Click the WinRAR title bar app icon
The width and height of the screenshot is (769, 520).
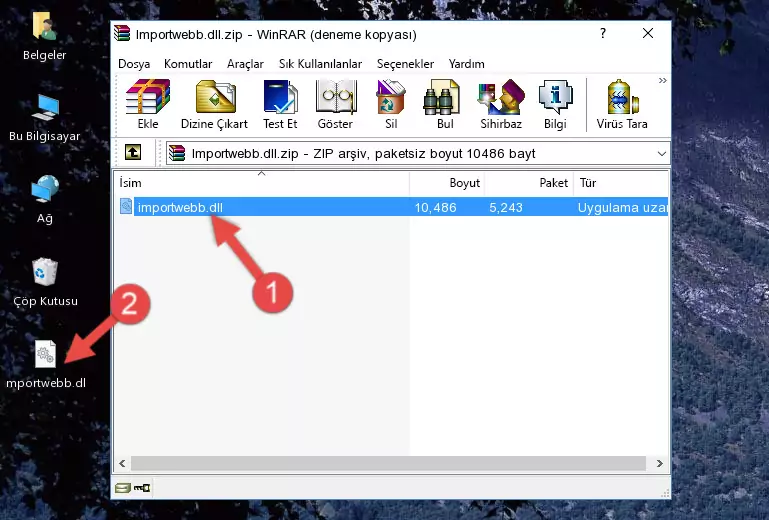coord(122,33)
